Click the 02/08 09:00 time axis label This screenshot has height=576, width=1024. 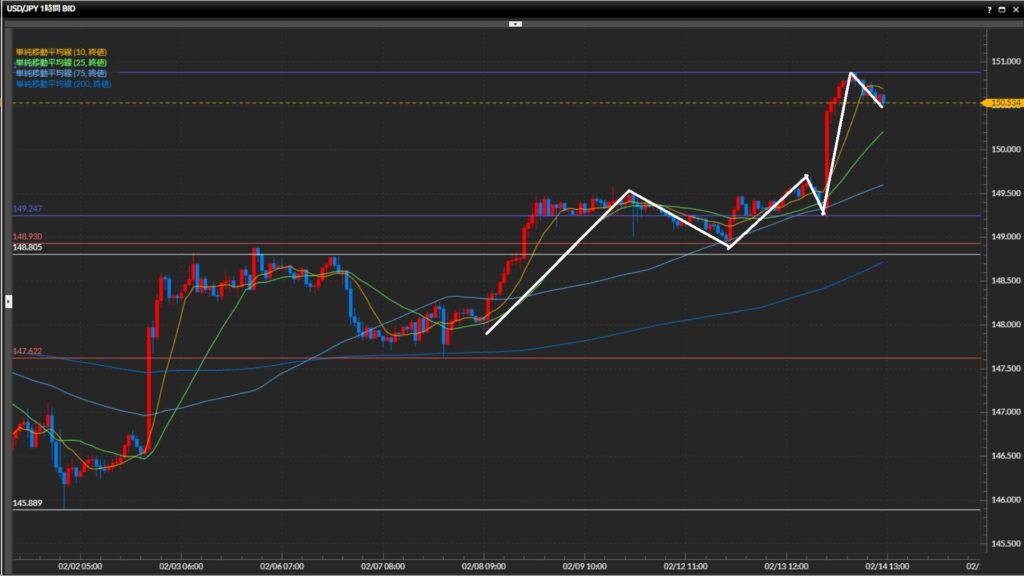(x=484, y=565)
